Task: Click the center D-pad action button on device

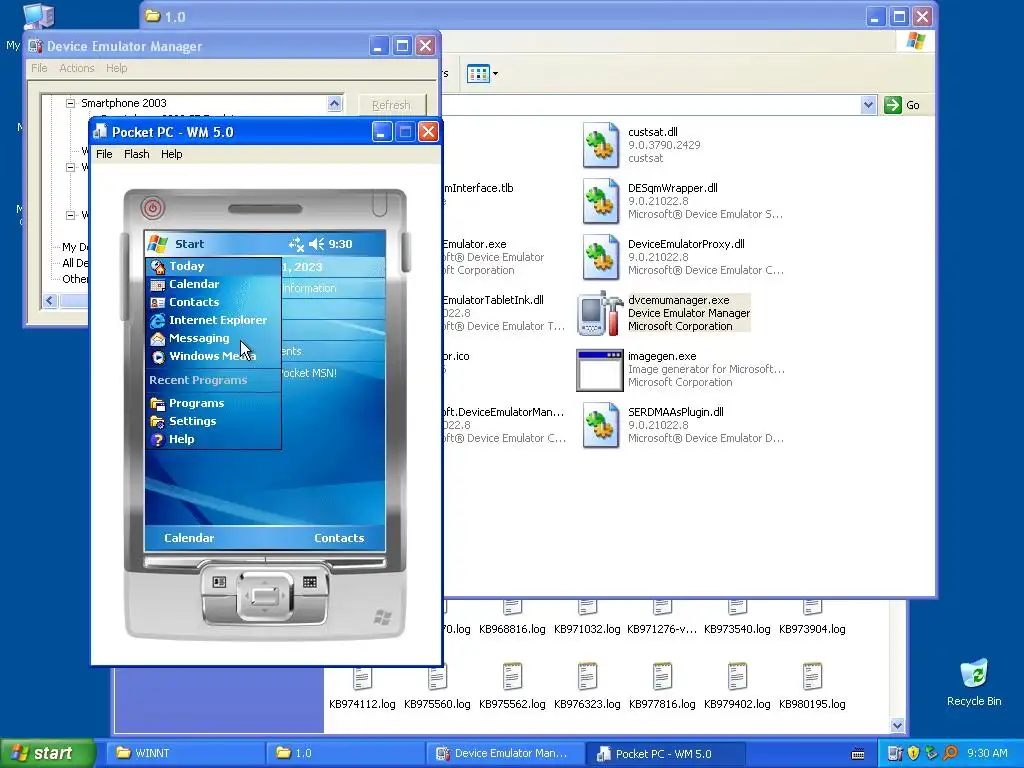Action: (x=264, y=596)
